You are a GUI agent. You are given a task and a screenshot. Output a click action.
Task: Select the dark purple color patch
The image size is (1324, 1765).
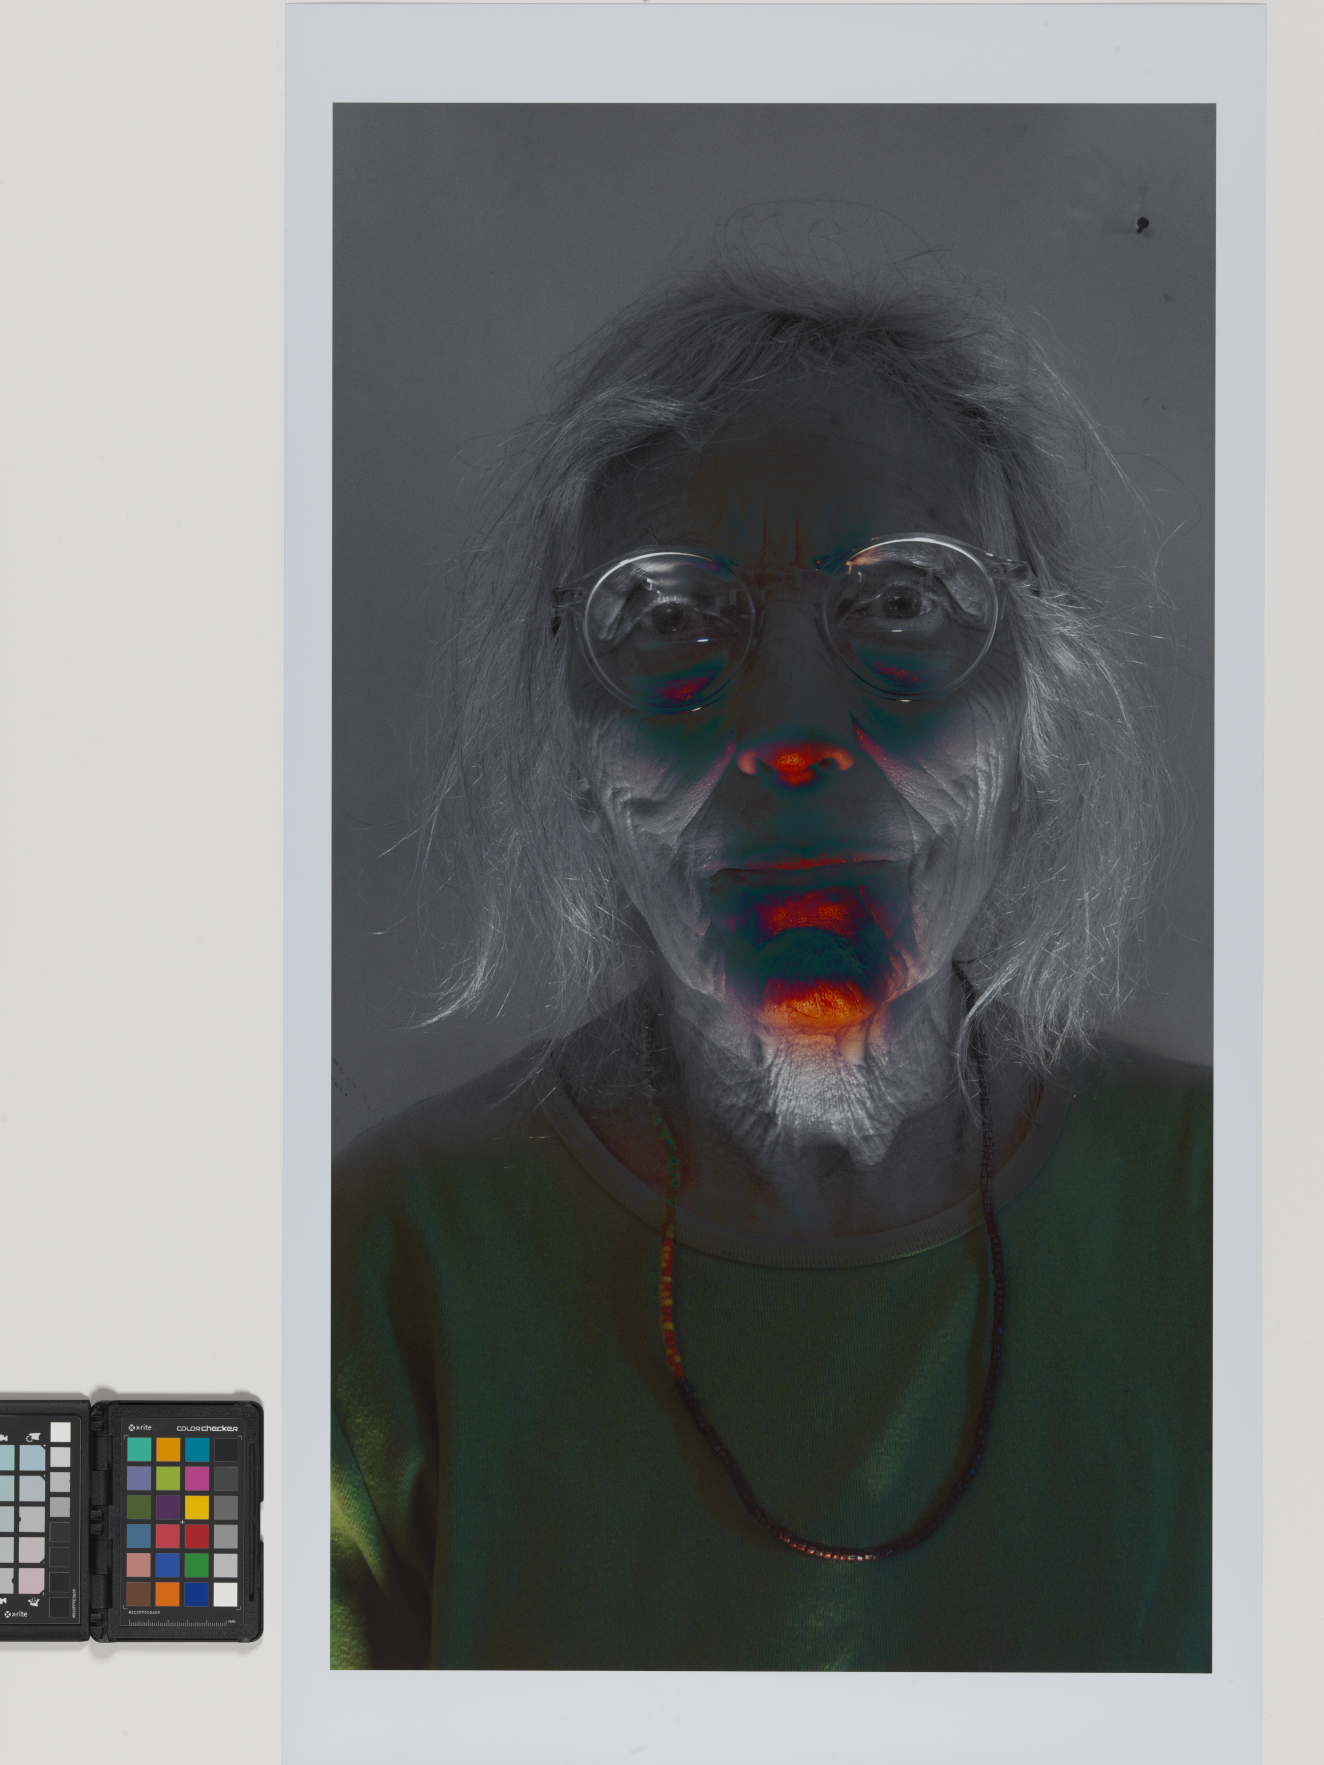click(168, 1506)
